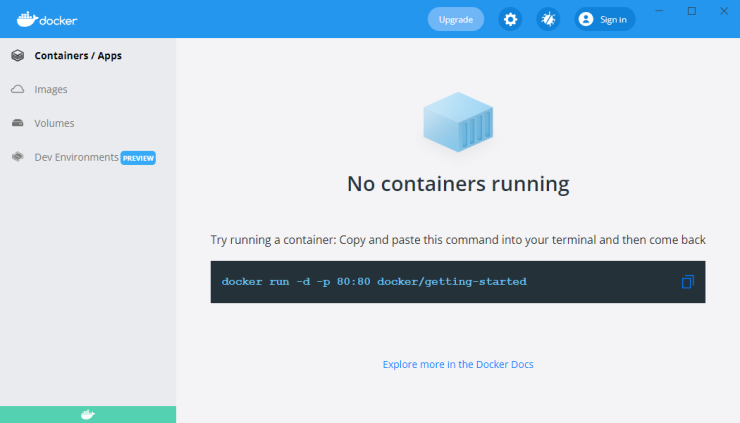The width and height of the screenshot is (740, 423).
Task: Click the Upgrade button
Action: pos(456,19)
